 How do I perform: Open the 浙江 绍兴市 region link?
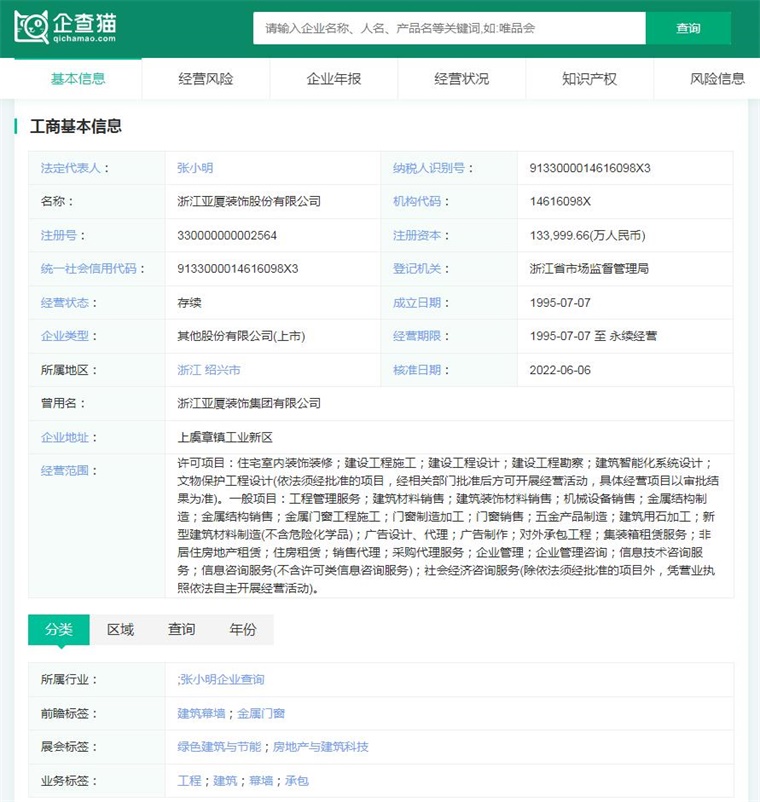pos(209,370)
